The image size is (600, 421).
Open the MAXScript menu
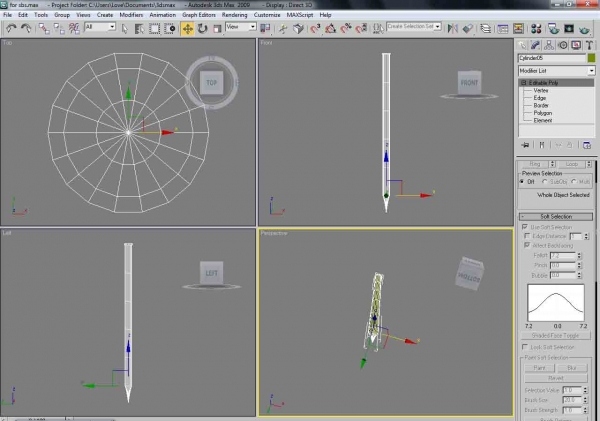coord(300,15)
